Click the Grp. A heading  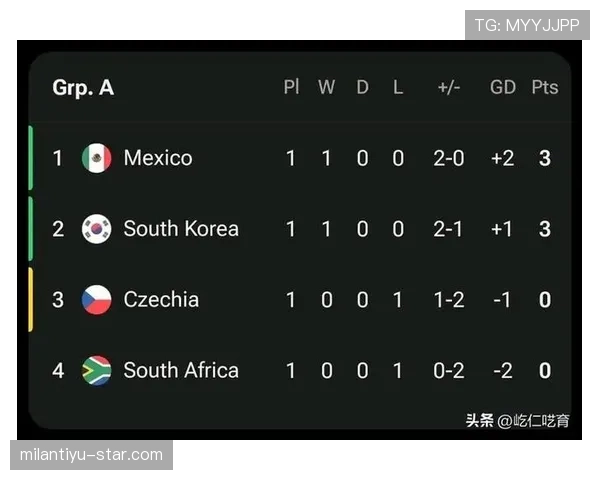[83, 88]
